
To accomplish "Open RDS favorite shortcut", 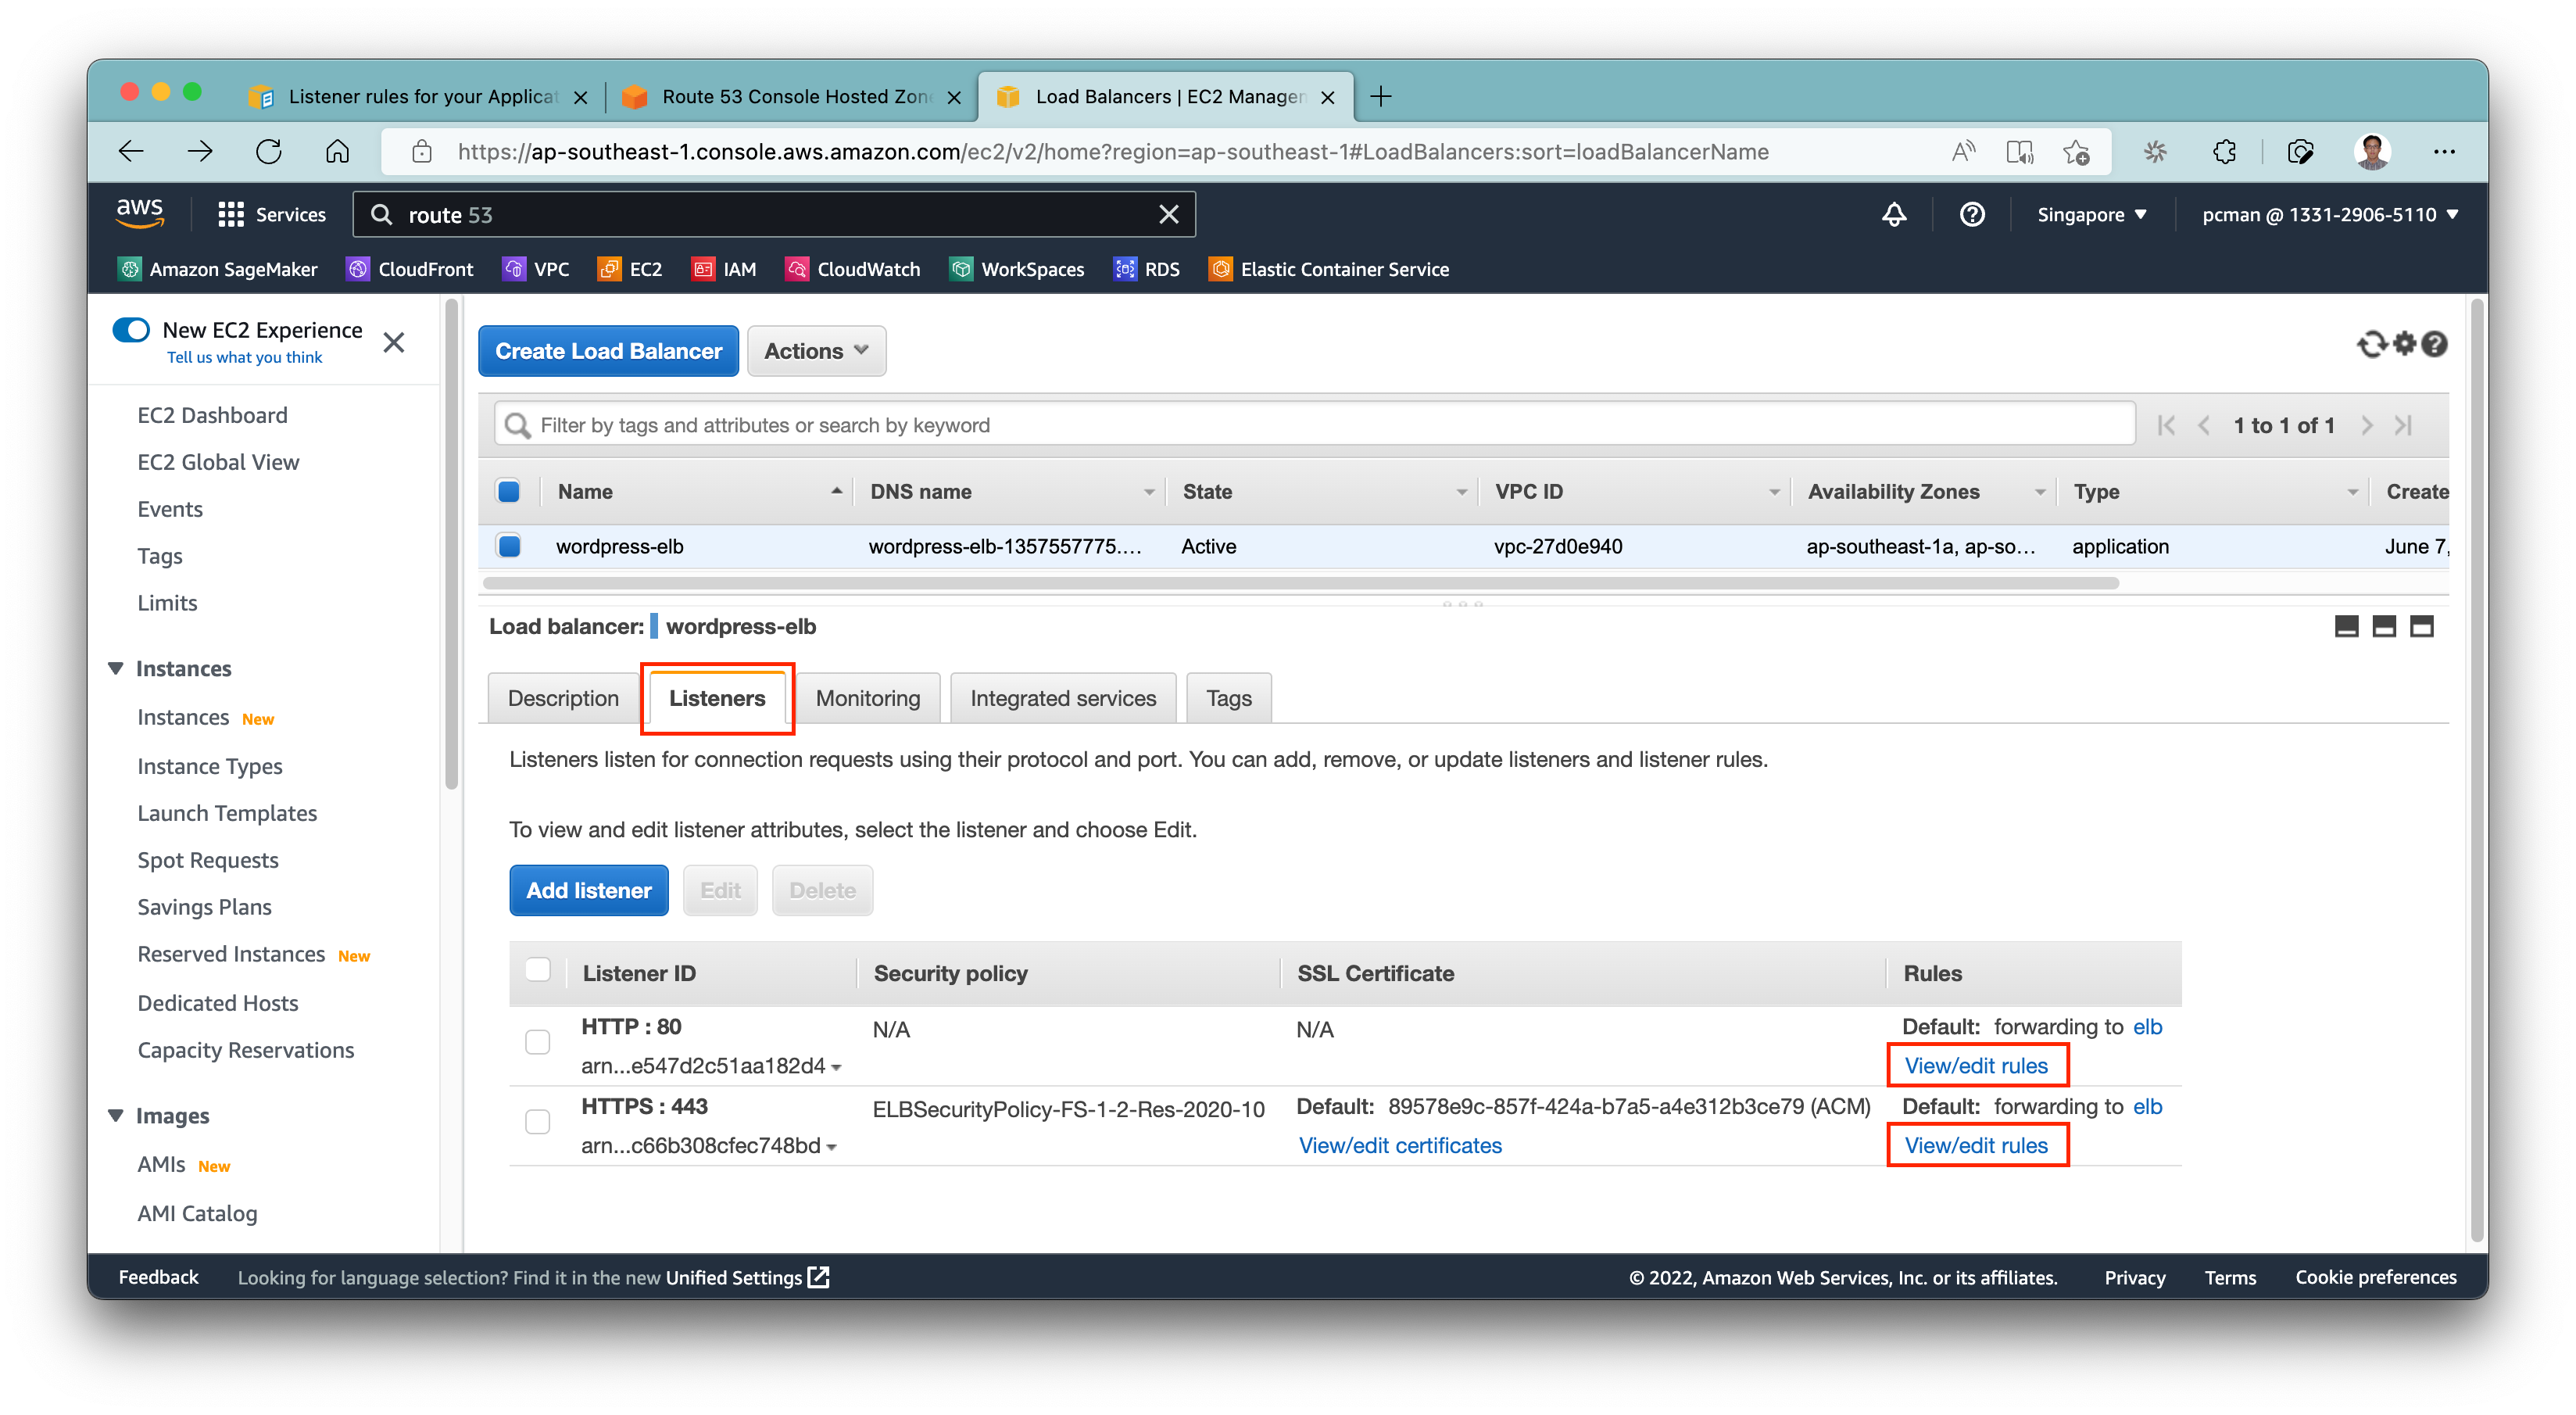I will (x=1146, y=269).
